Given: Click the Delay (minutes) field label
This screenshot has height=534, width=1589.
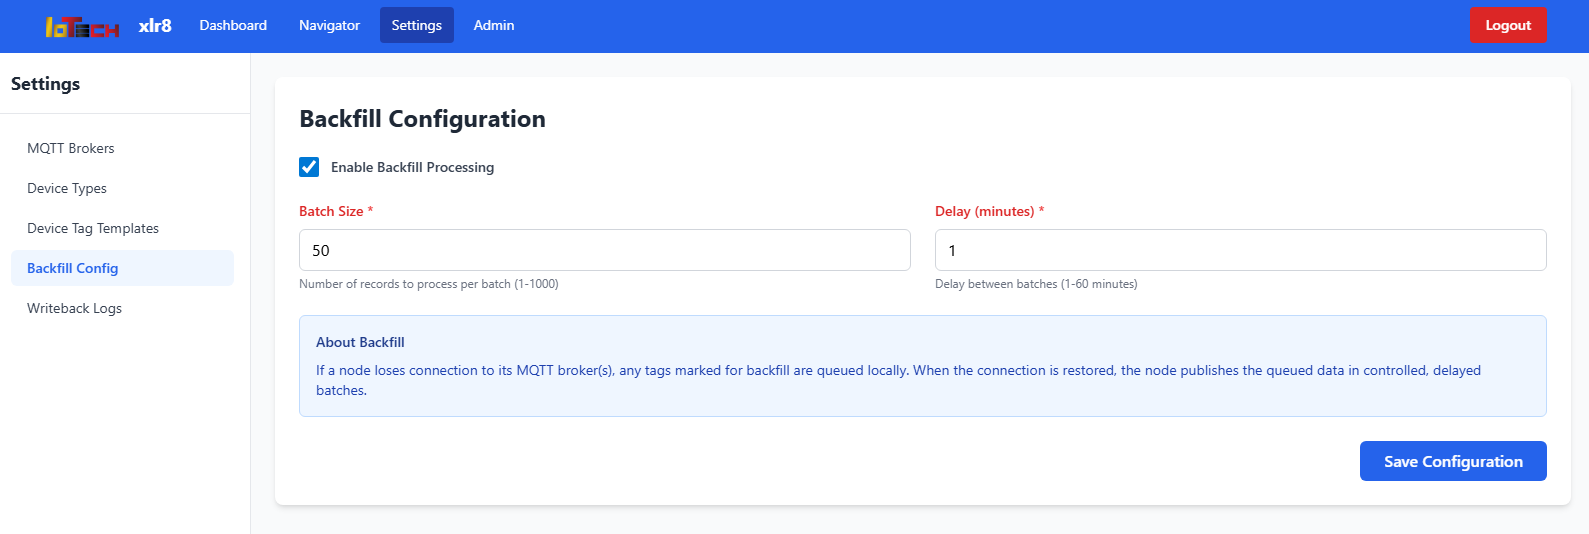Looking at the screenshot, I should (984, 211).
